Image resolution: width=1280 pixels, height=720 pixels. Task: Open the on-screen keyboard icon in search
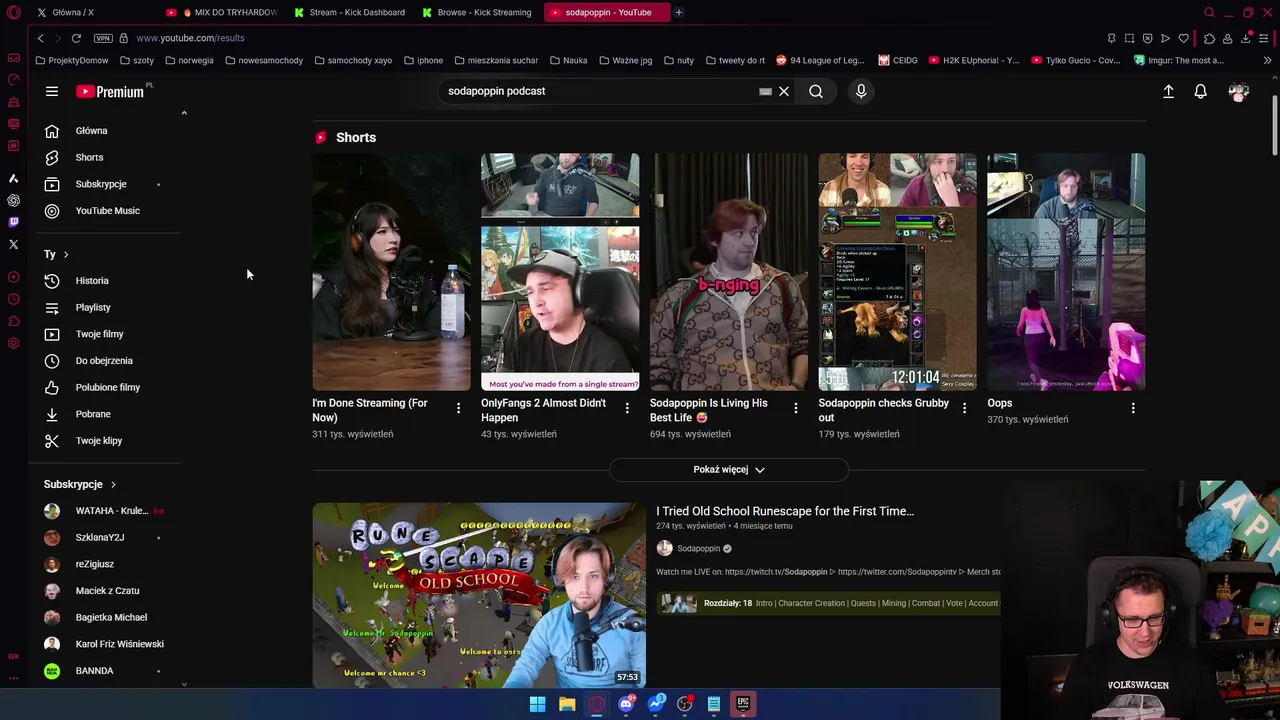pyautogui.click(x=765, y=91)
